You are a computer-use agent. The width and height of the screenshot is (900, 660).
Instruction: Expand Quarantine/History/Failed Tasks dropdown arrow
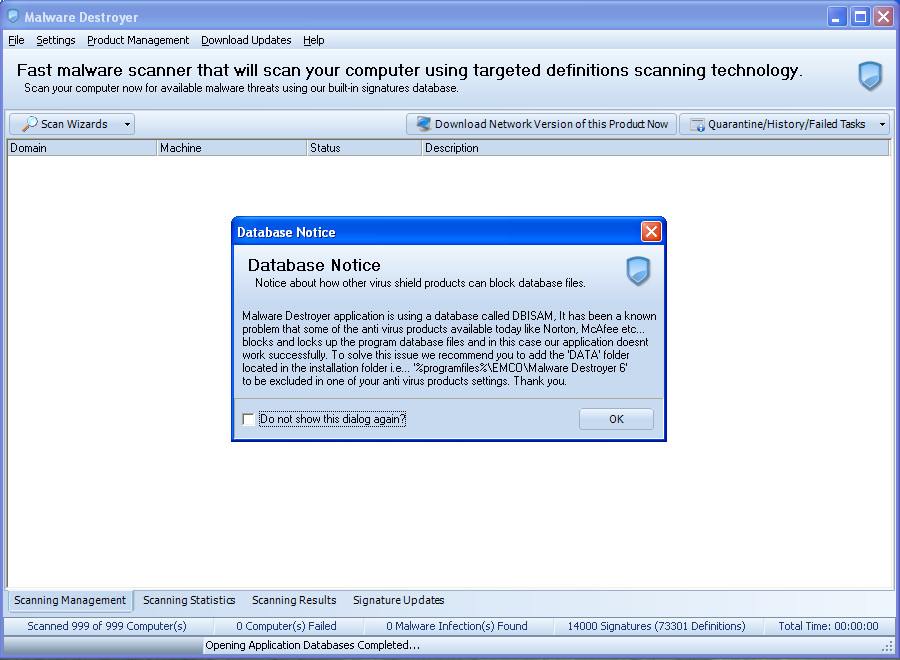click(x=882, y=124)
